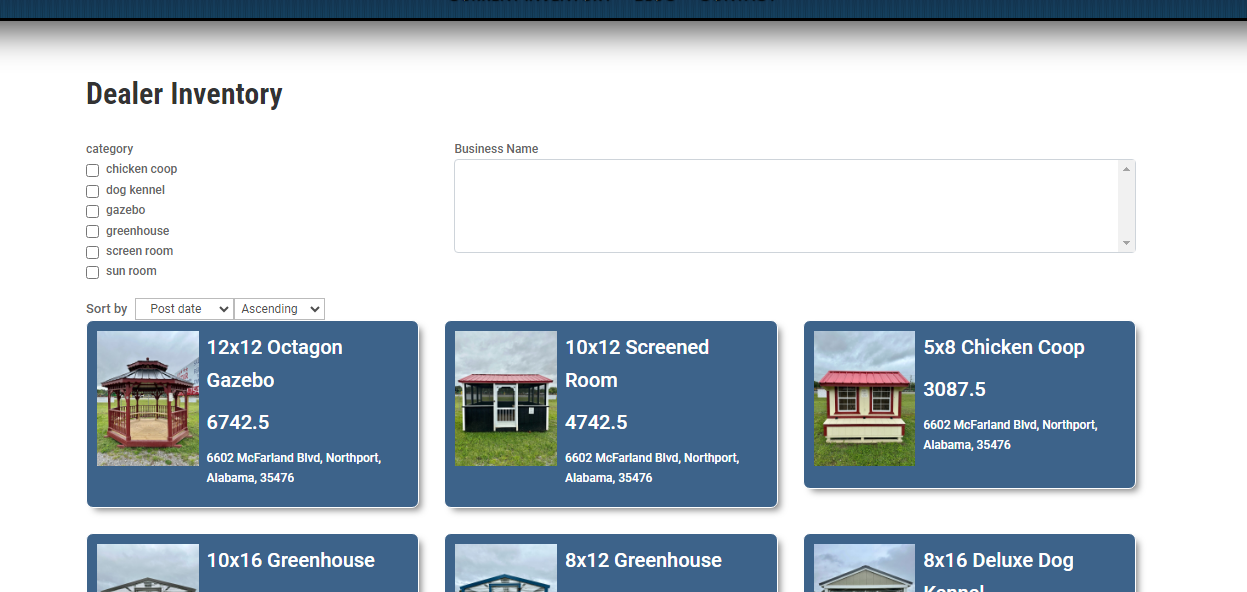This screenshot has height=592, width=1247.
Task: Click the 4742.5 price on screened room card
Action: tap(596, 422)
